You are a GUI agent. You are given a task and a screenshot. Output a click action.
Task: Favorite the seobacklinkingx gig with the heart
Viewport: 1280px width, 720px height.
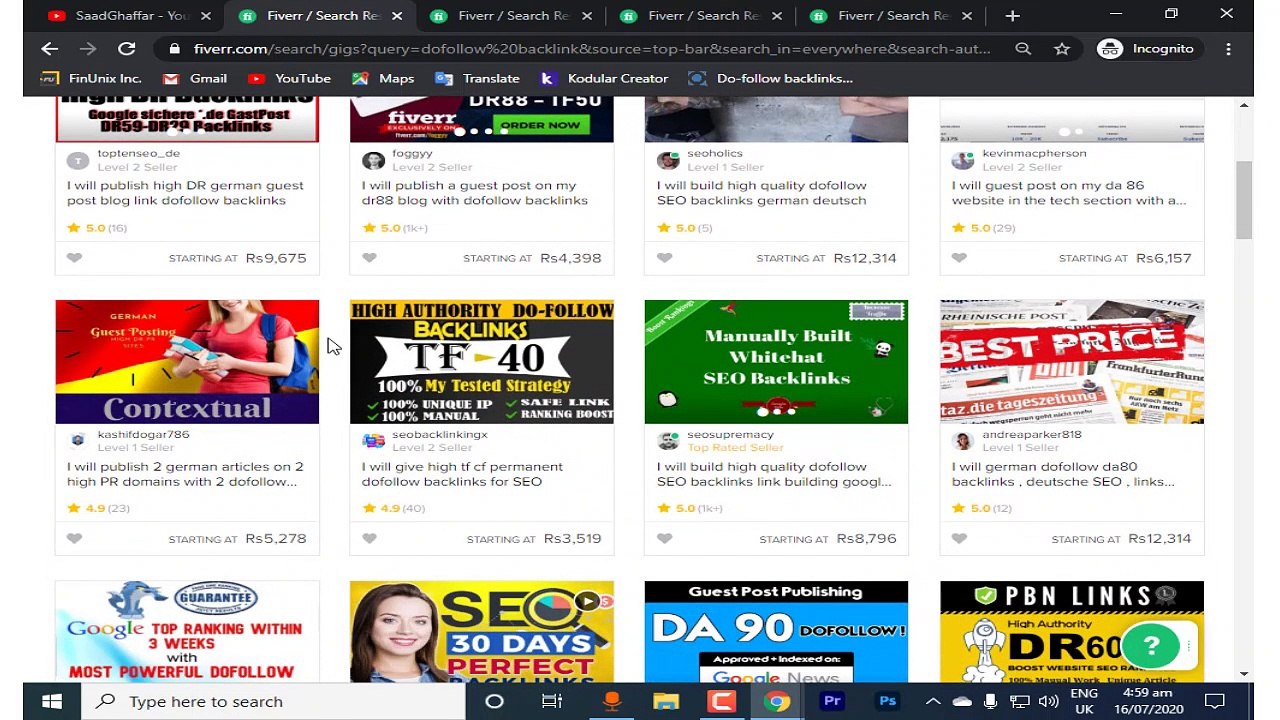(x=370, y=538)
